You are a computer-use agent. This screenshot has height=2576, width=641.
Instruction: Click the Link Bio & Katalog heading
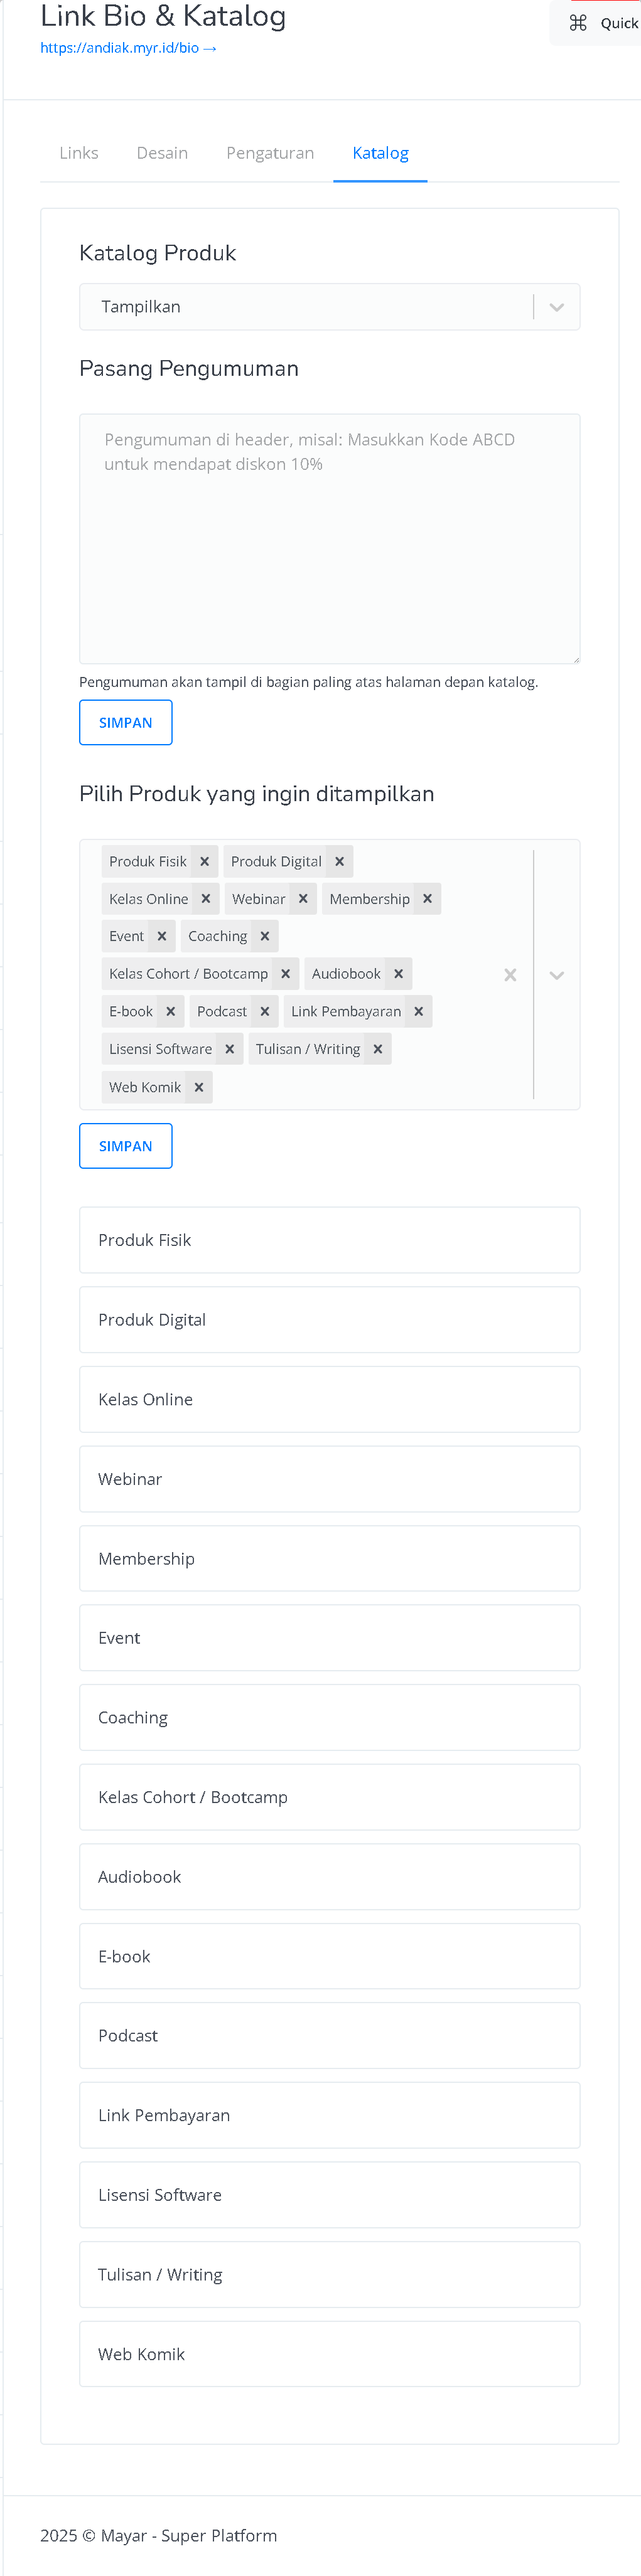tap(163, 16)
